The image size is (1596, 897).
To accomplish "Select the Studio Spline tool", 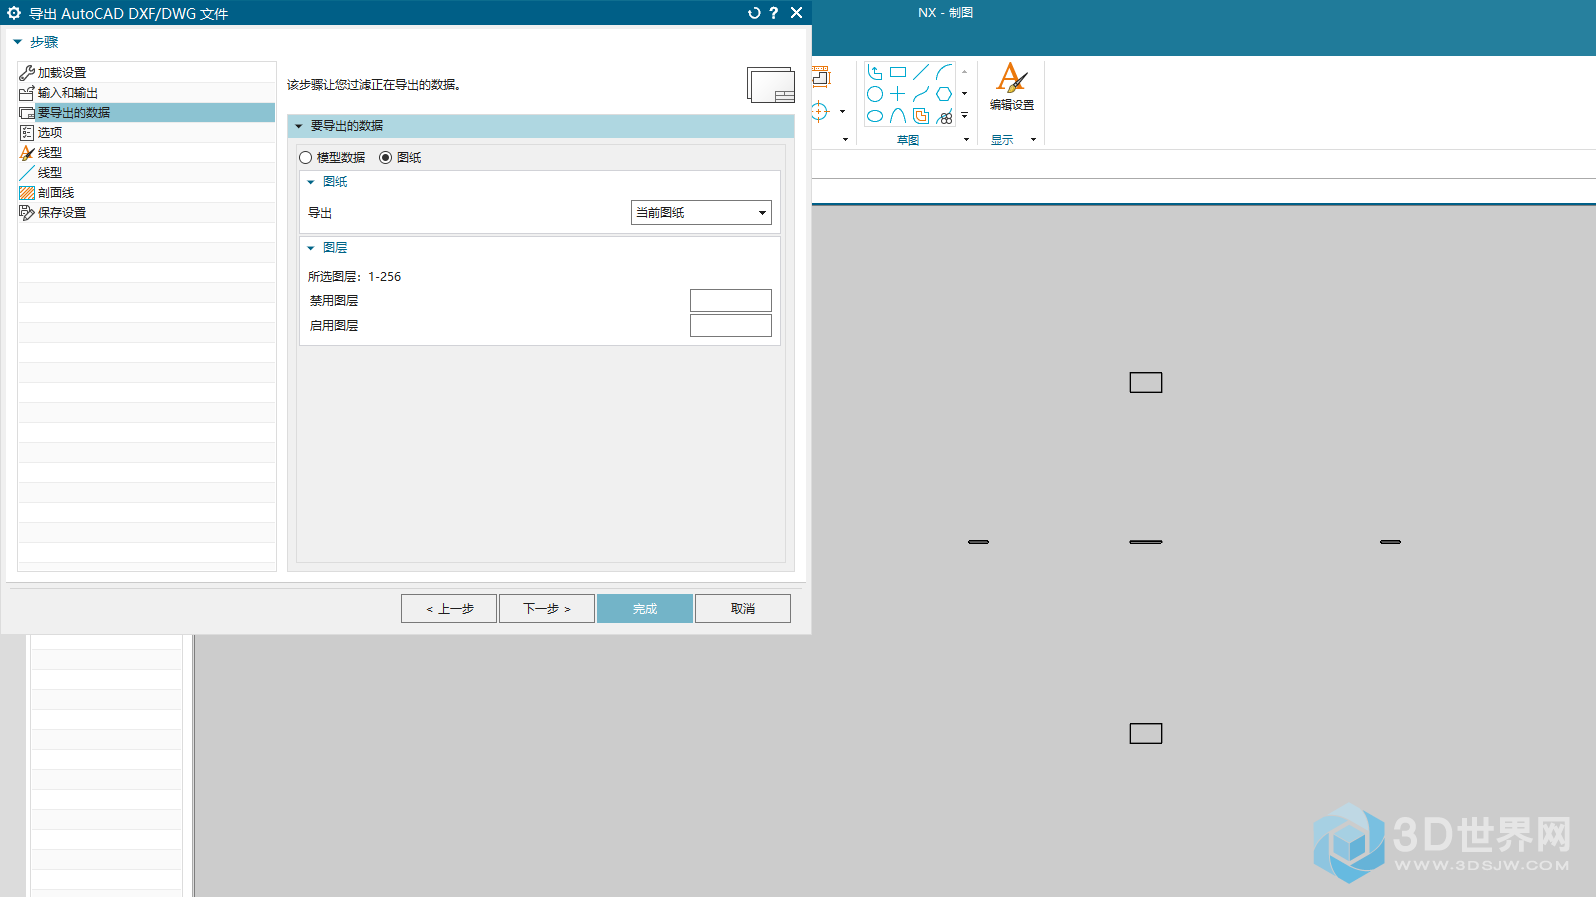I will pos(921,94).
